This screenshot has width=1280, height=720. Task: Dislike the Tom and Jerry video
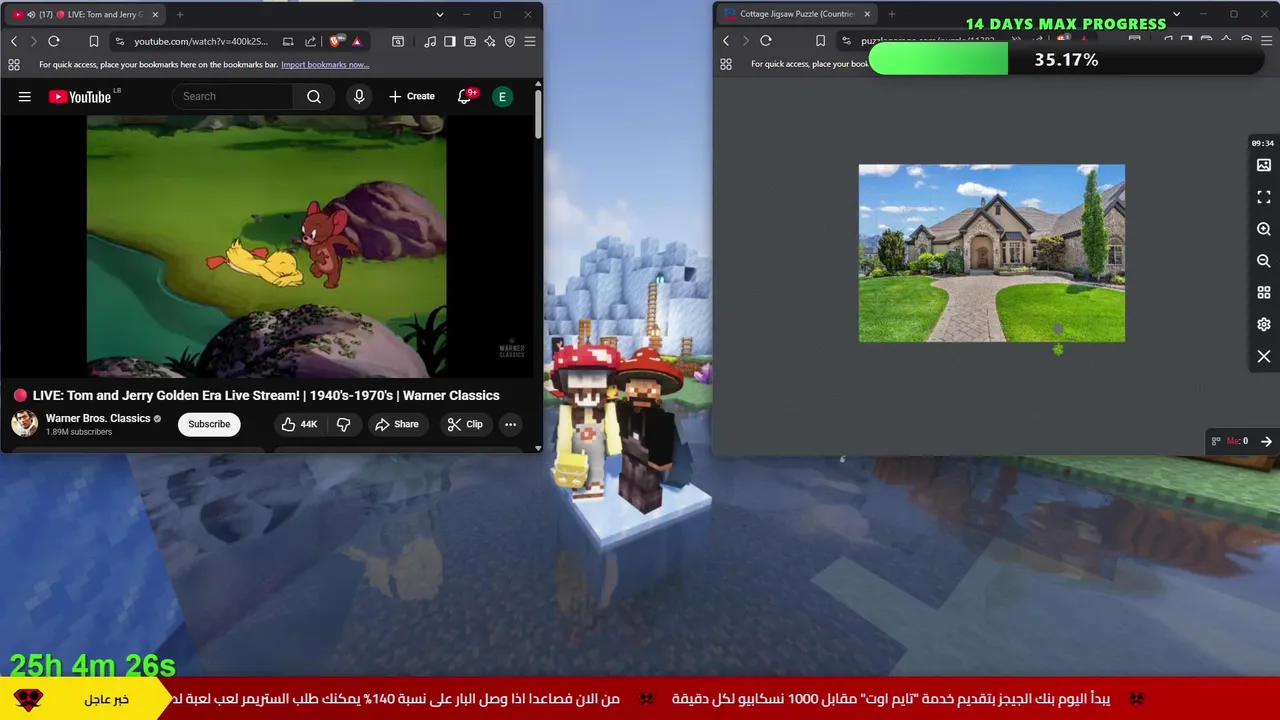pos(343,424)
